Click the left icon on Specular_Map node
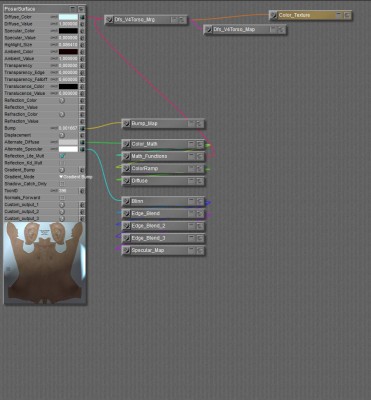The image size is (371, 400). click(x=126, y=251)
